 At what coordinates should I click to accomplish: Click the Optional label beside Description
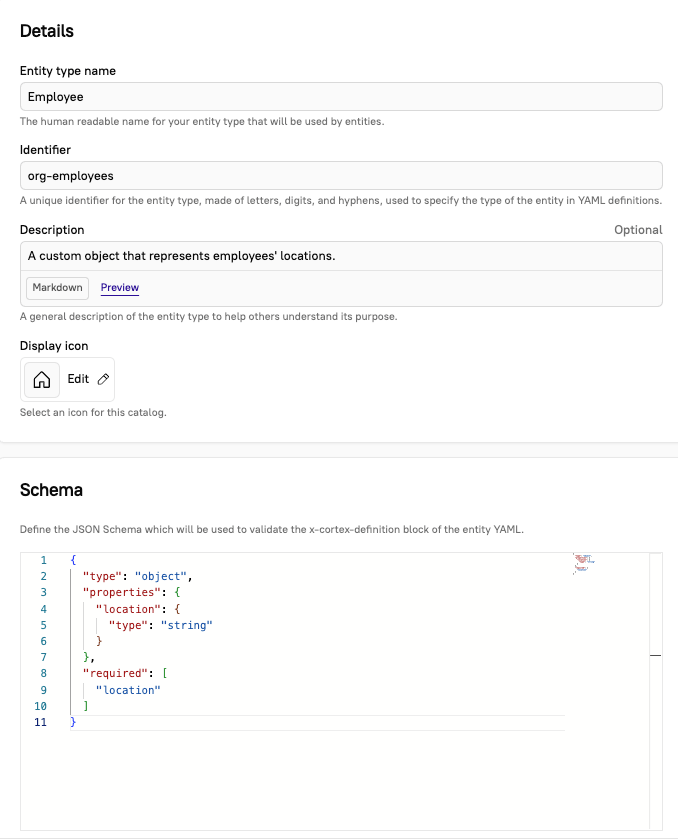(638, 230)
